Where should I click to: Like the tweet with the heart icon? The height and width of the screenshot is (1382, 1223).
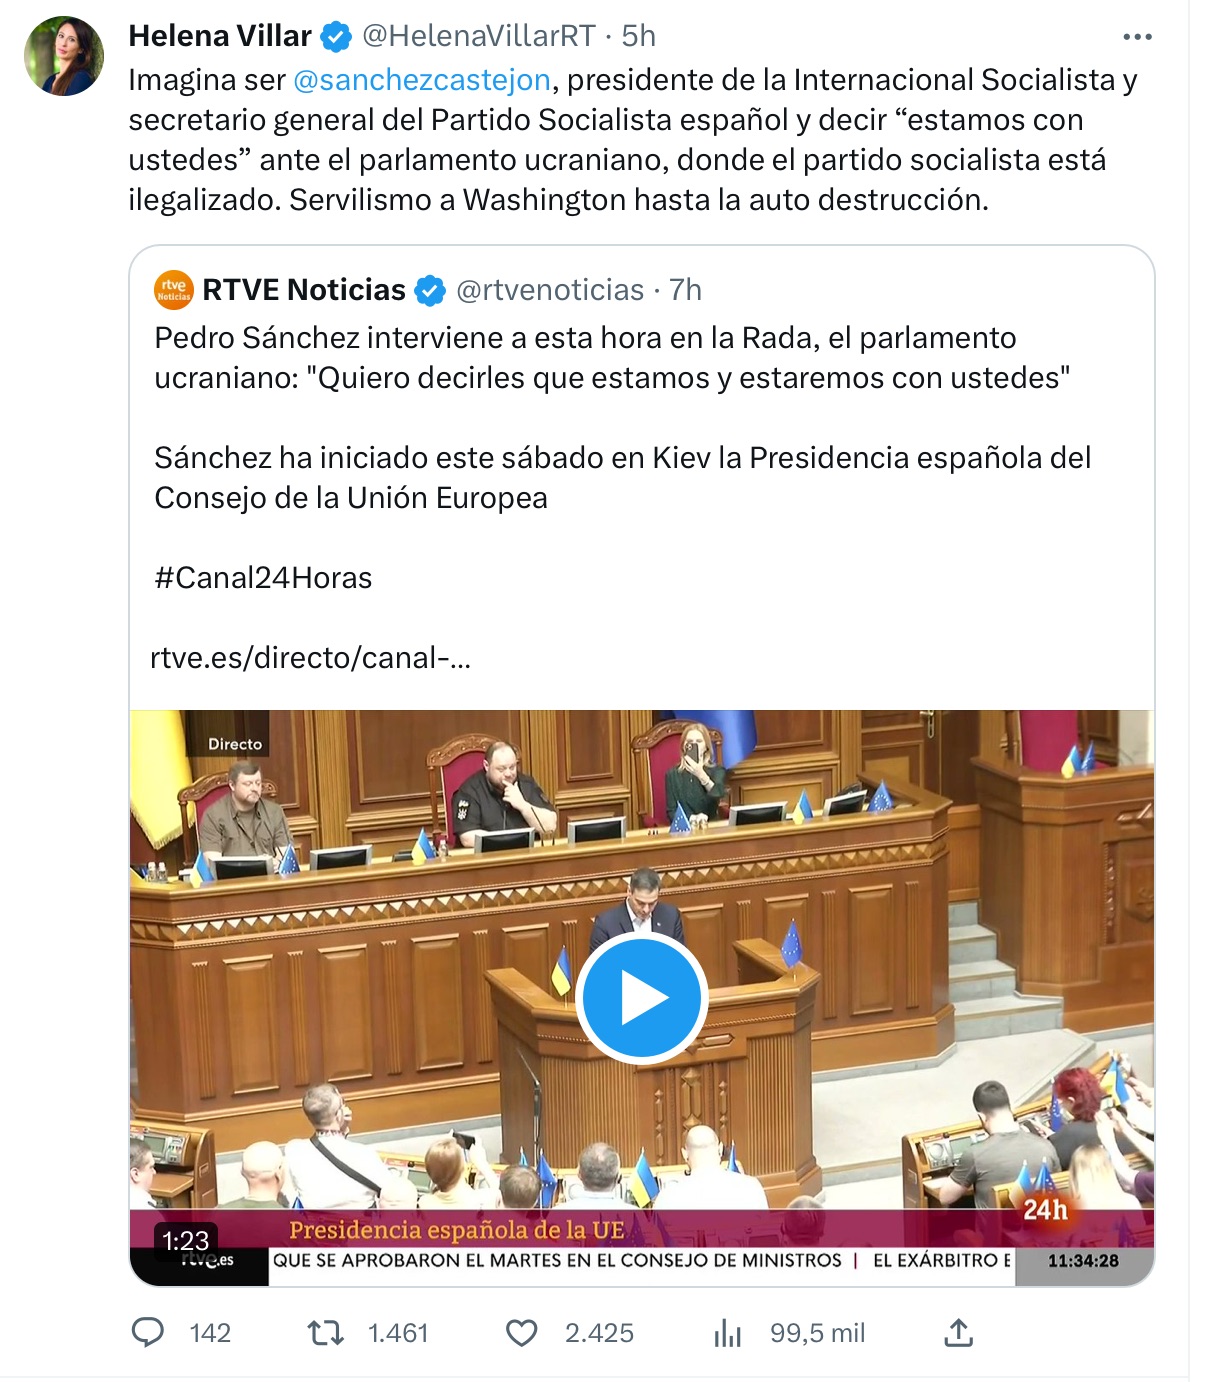[521, 1333]
